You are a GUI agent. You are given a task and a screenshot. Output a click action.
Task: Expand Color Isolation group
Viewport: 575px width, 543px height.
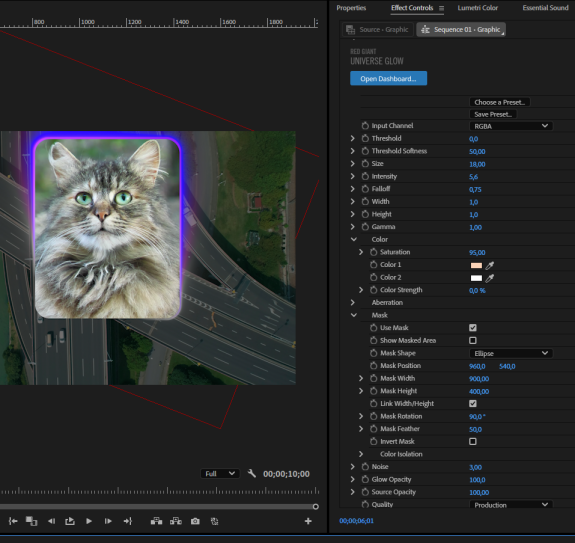click(x=361, y=454)
